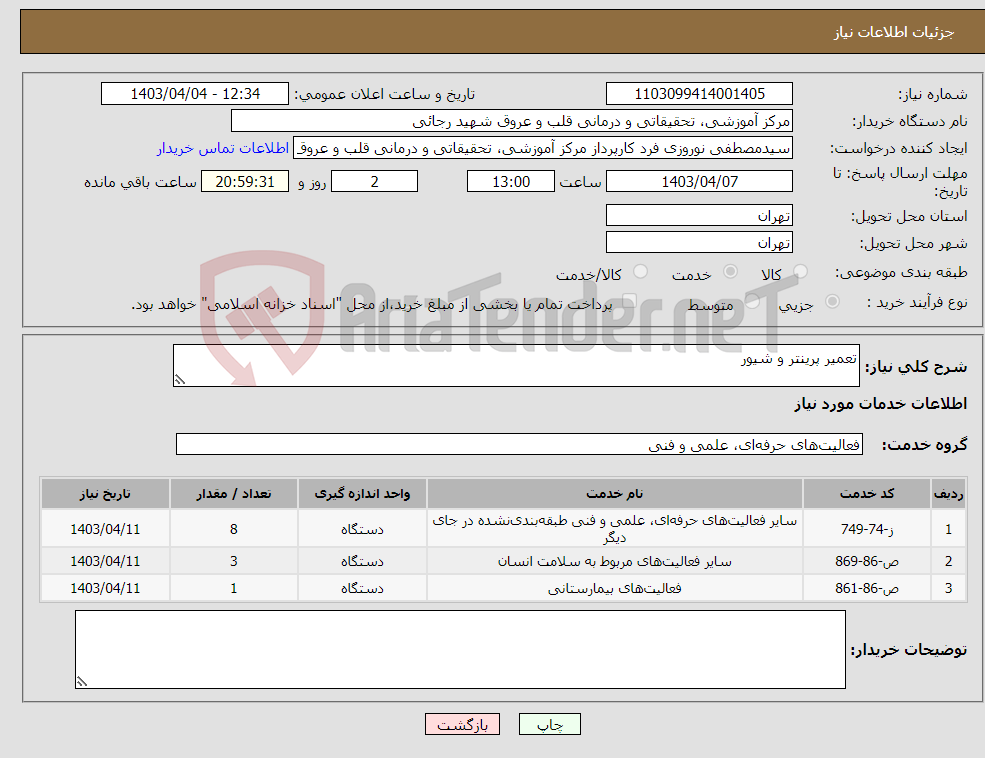
Task: Click the تعداد / مقدار column header
Action: point(234,494)
